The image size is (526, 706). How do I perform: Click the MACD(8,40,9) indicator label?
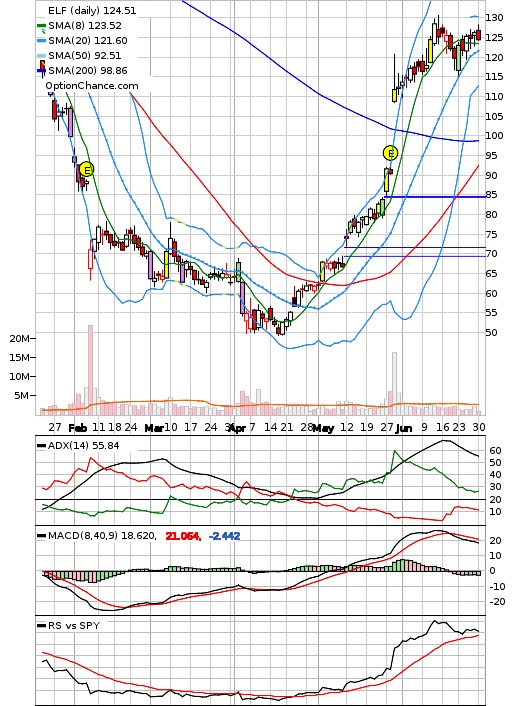pos(102,536)
